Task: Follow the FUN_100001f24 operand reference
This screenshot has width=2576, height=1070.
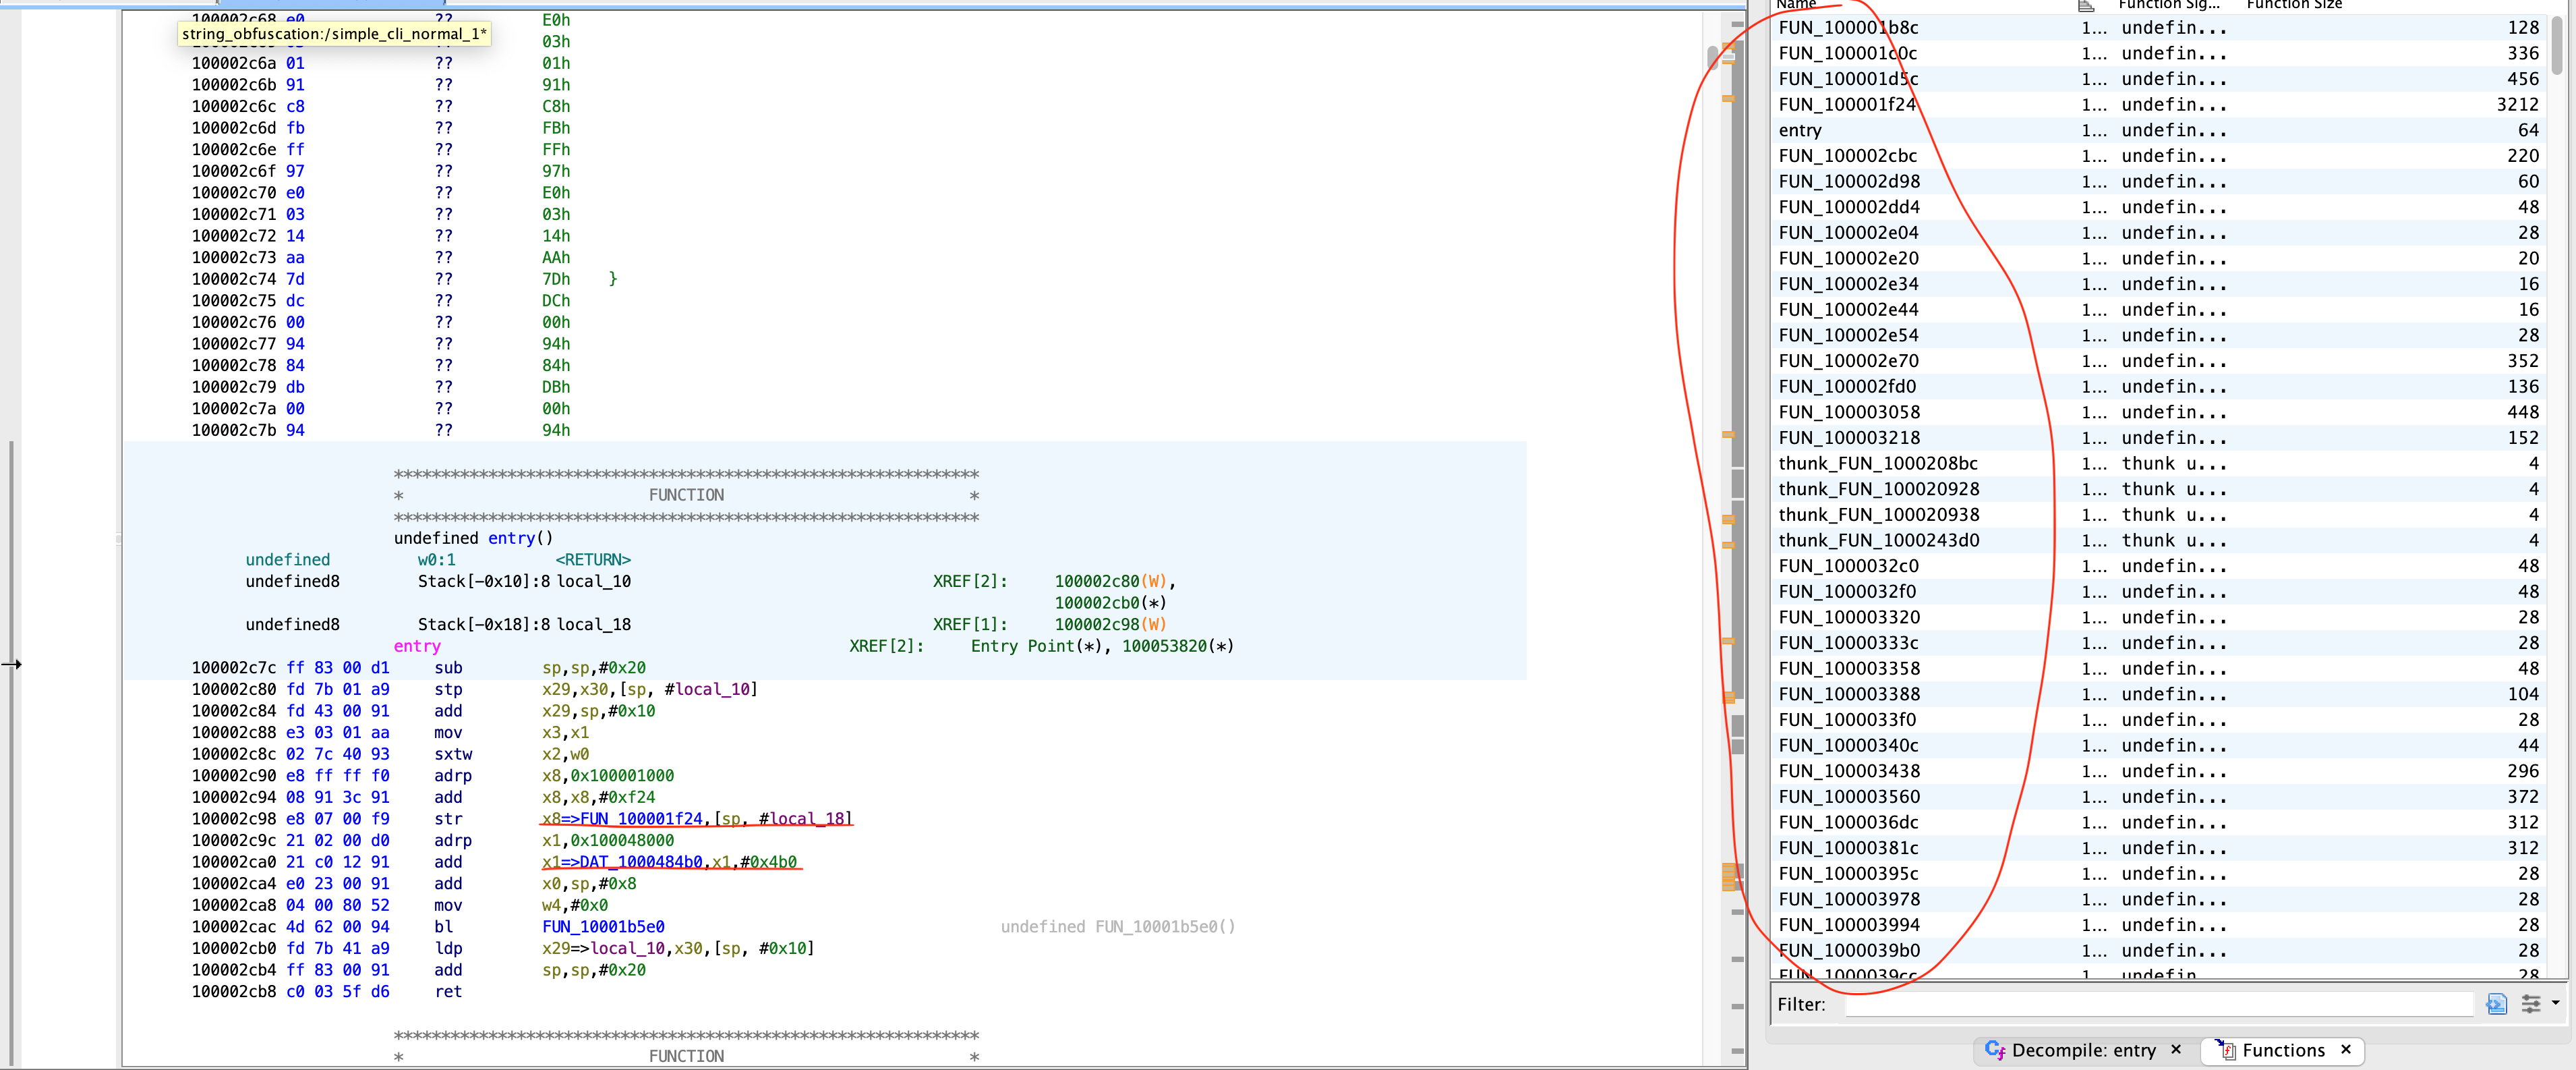Action: (641, 819)
